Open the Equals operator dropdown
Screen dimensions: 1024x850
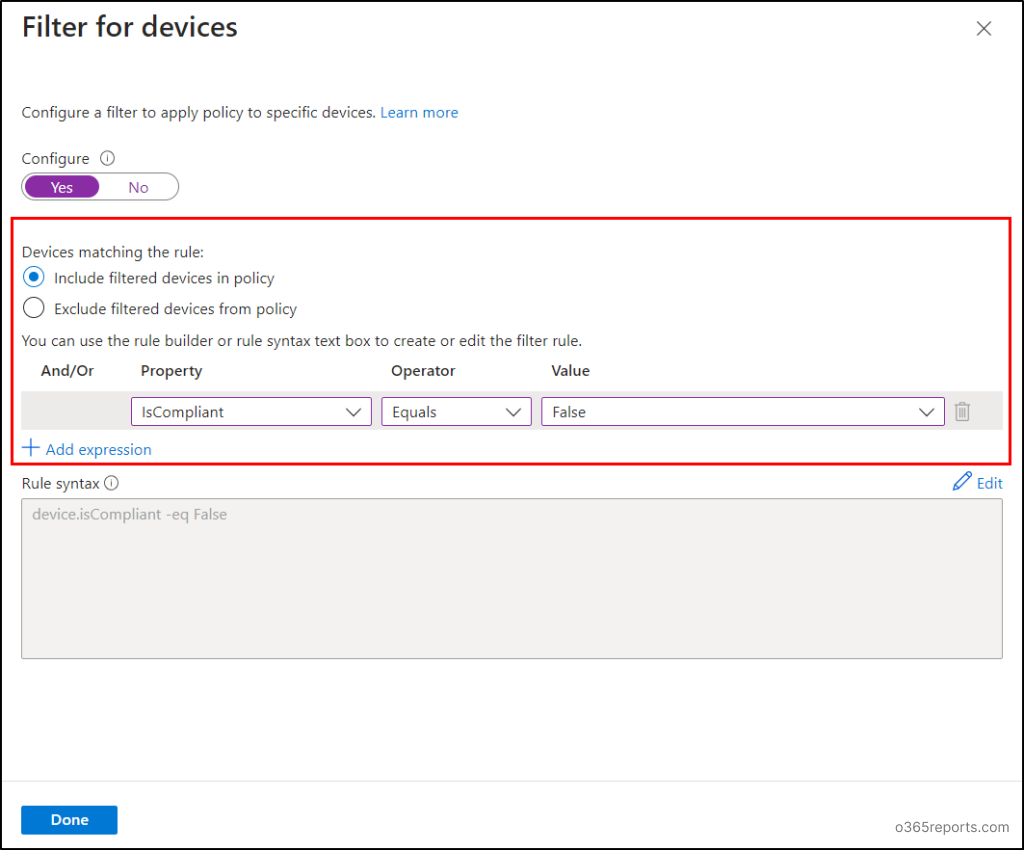pos(456,411)
